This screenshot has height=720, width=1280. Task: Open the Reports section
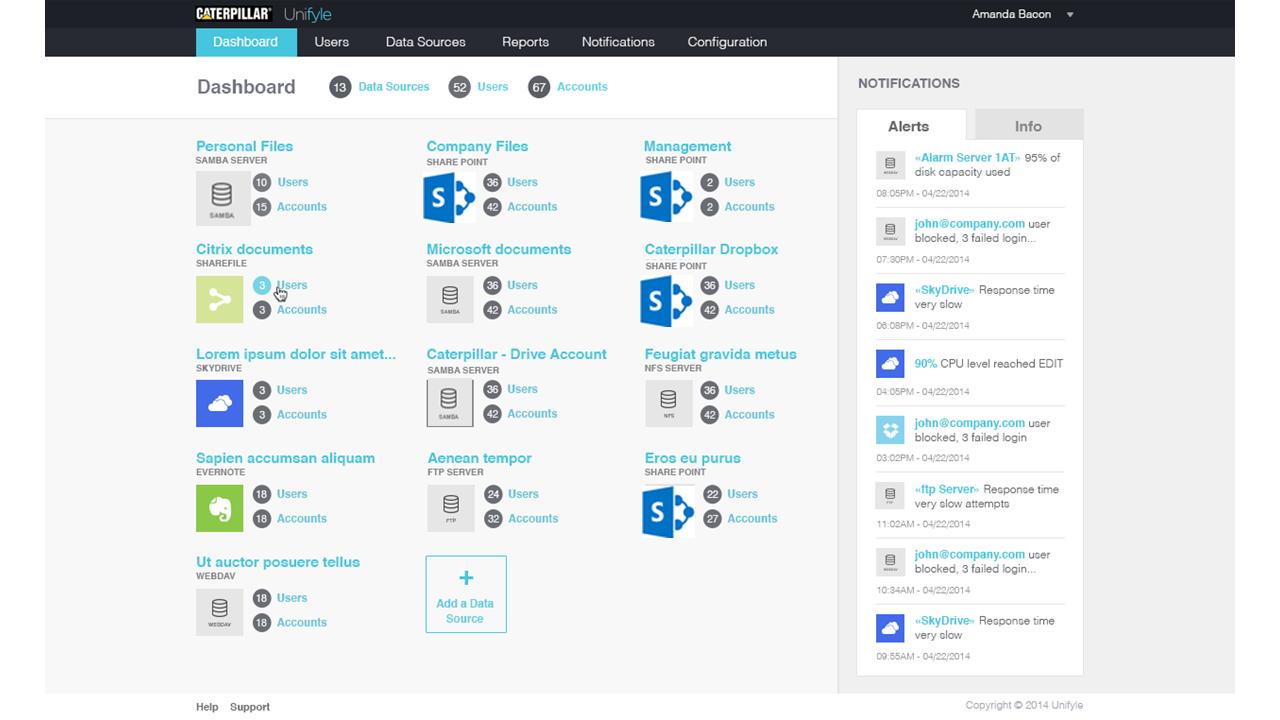pyautogui.click(x=526, y=42)
